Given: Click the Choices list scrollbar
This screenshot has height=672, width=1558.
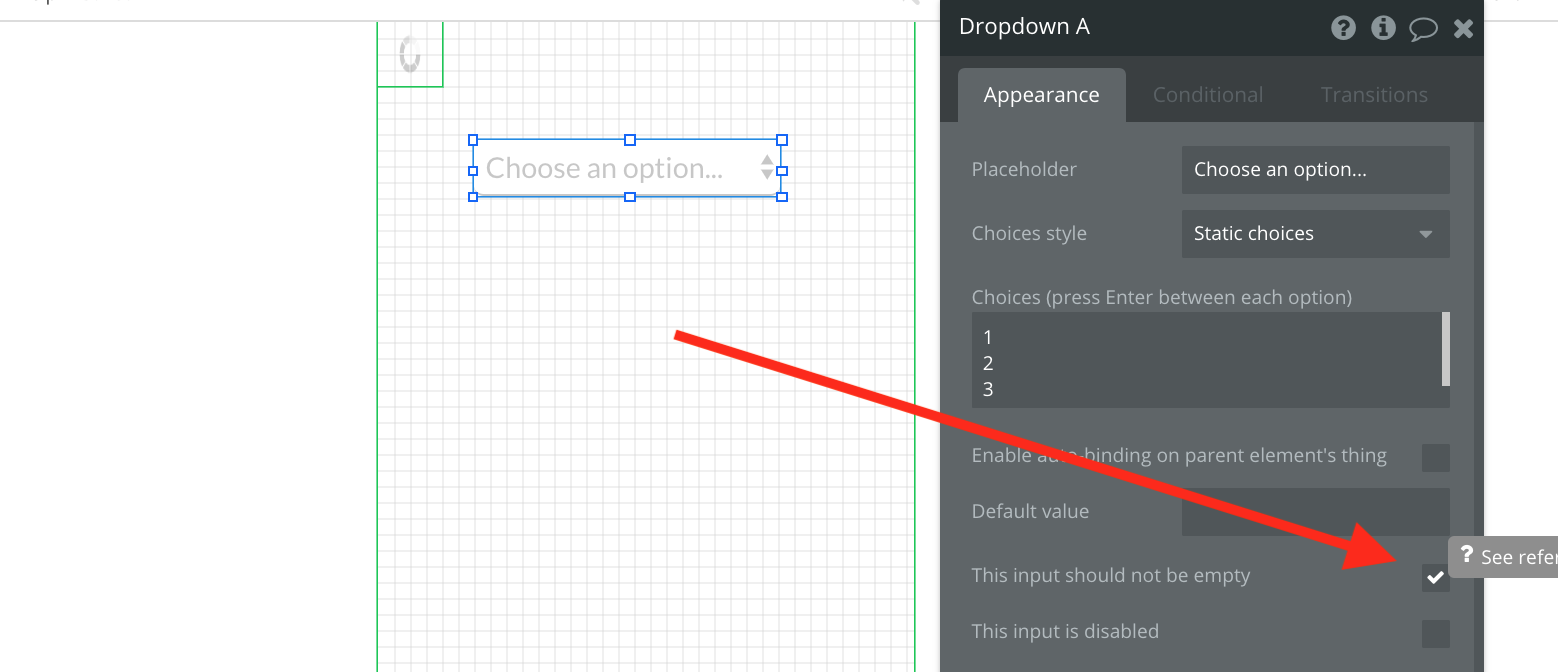Looking at the screenshot, I should click(x=1446, y=349).
